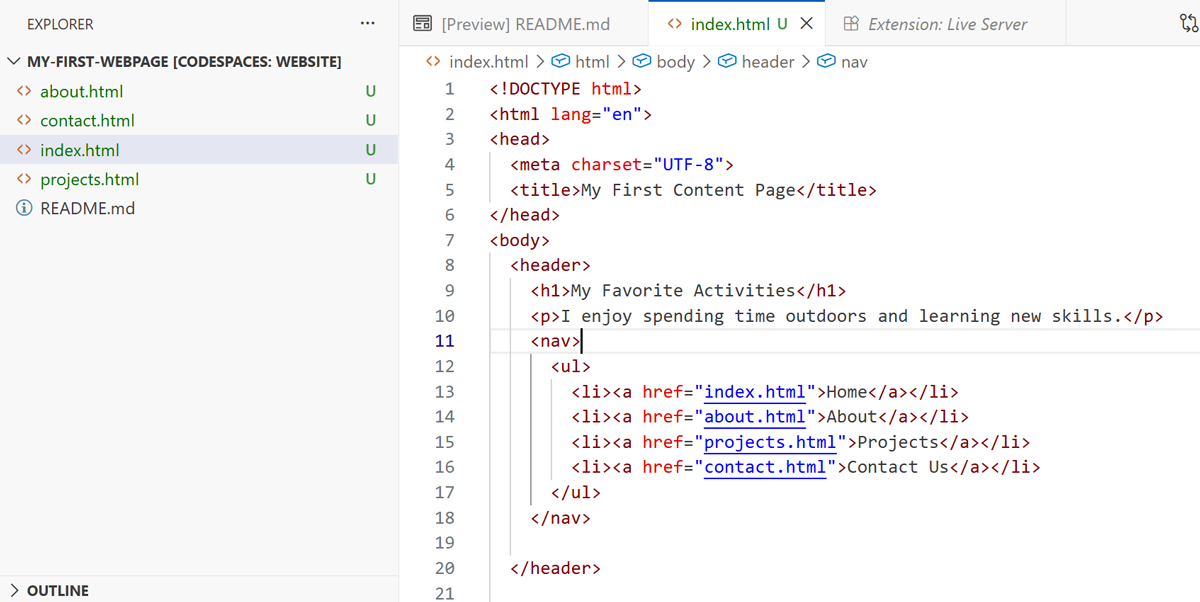Open projects.html from the Explorer
Image resolution: width=1200 pixels, height=602 pixels.
tap(90, 180)
